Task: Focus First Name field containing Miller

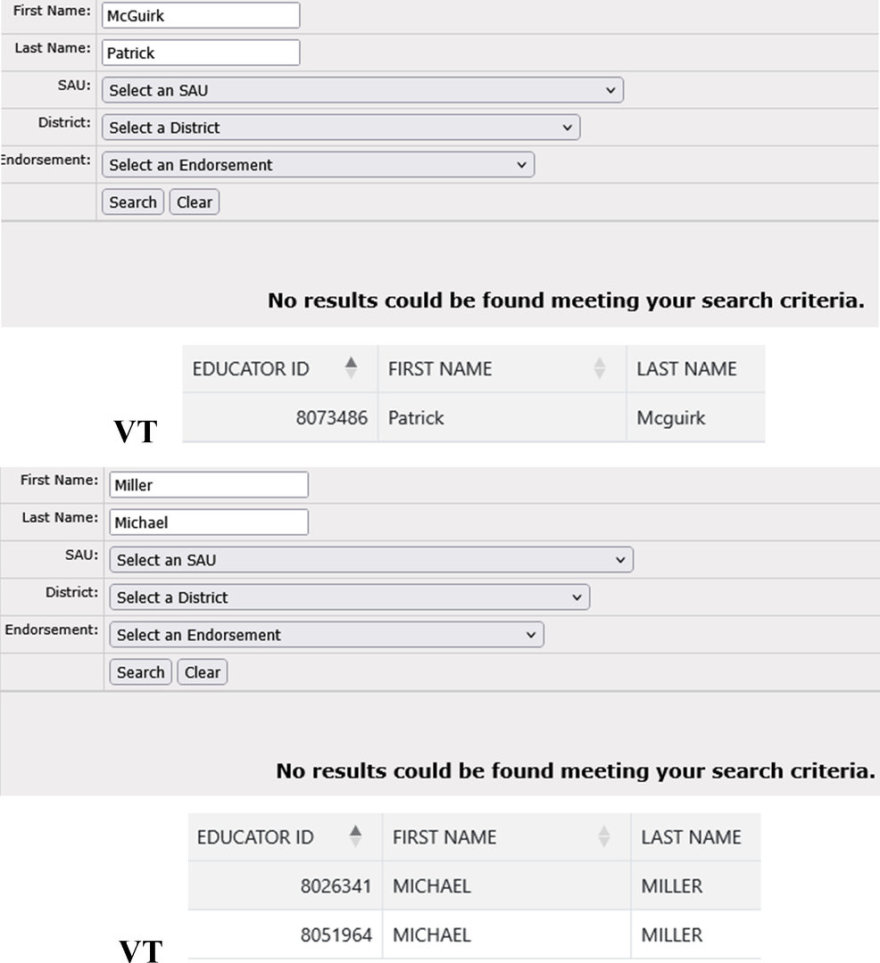Action: tap(209, 485)
